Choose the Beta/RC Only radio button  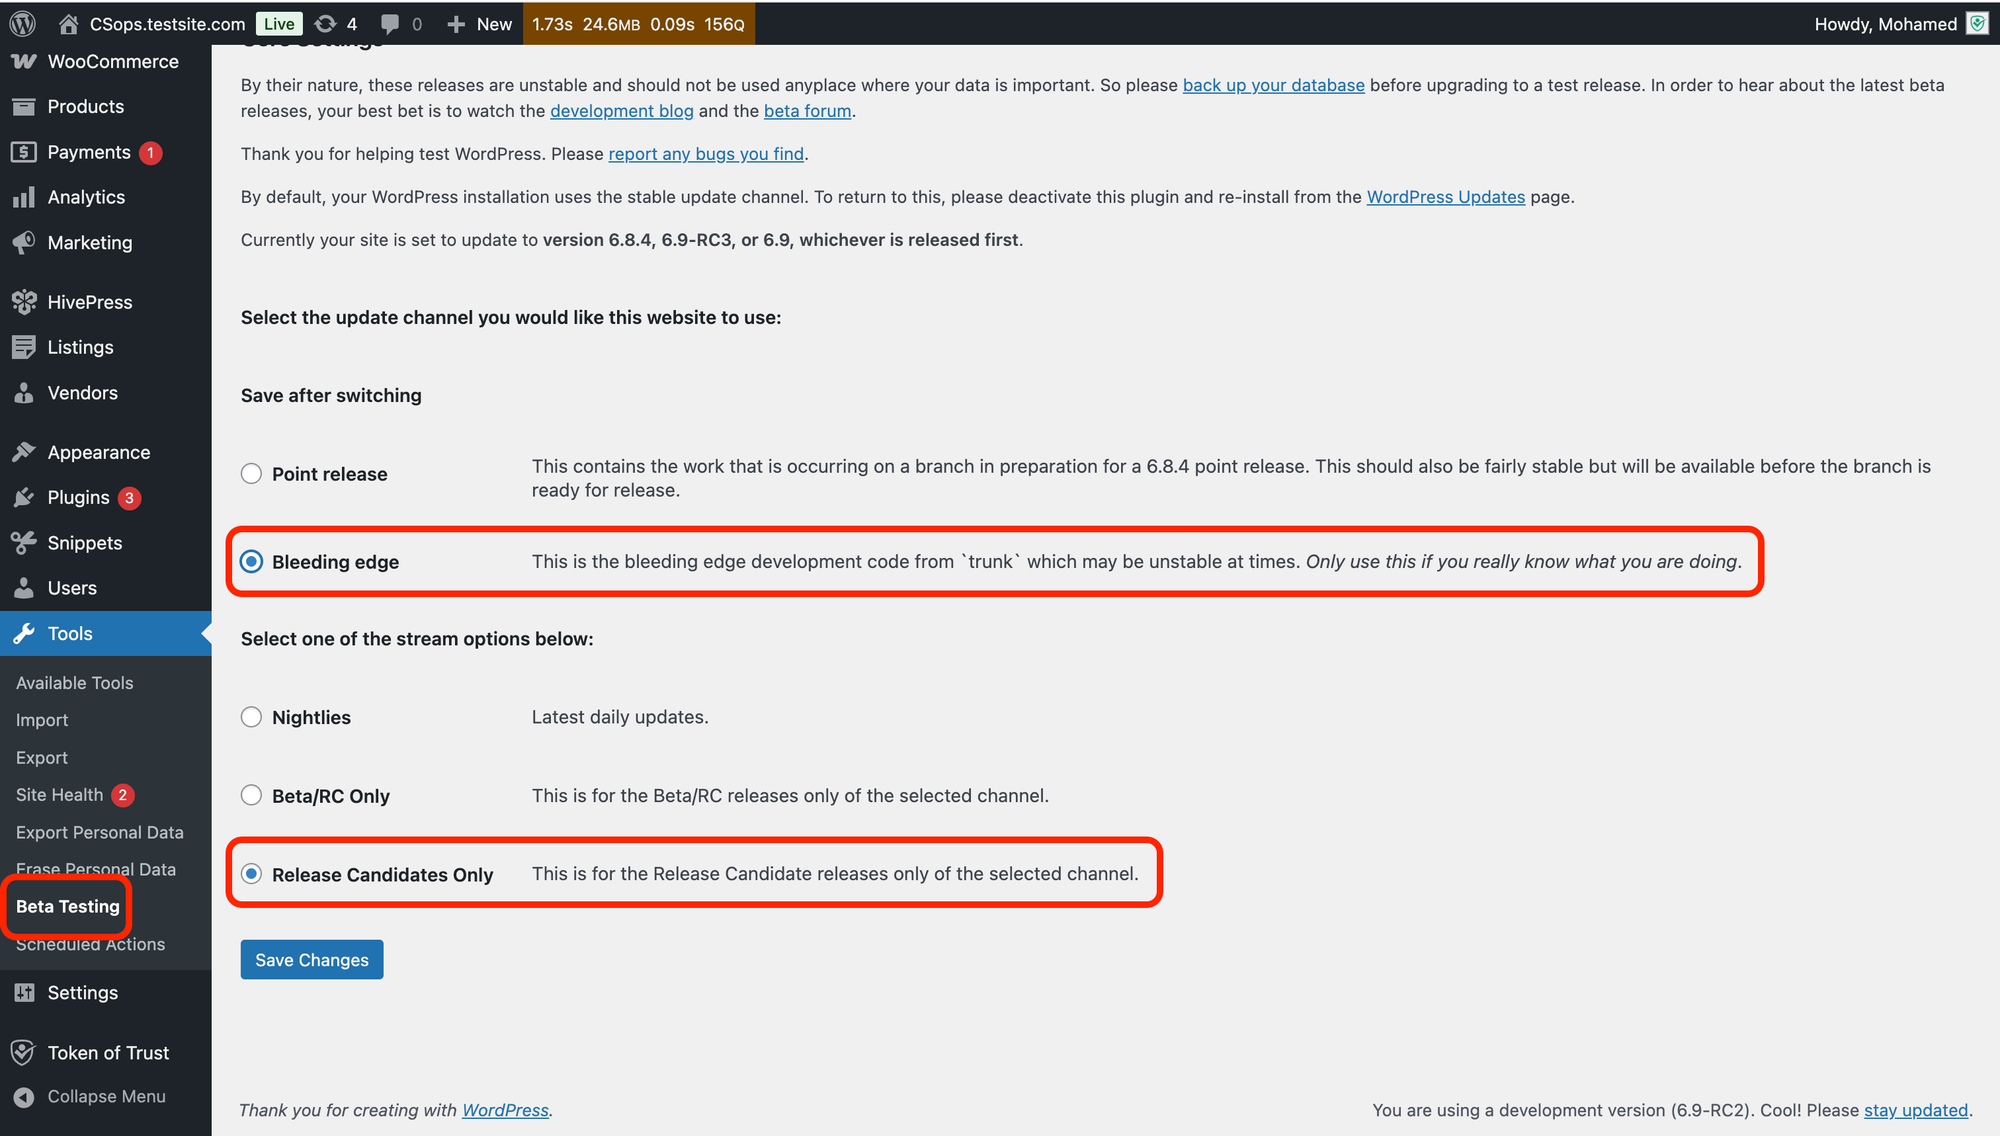tap(251, 796)
